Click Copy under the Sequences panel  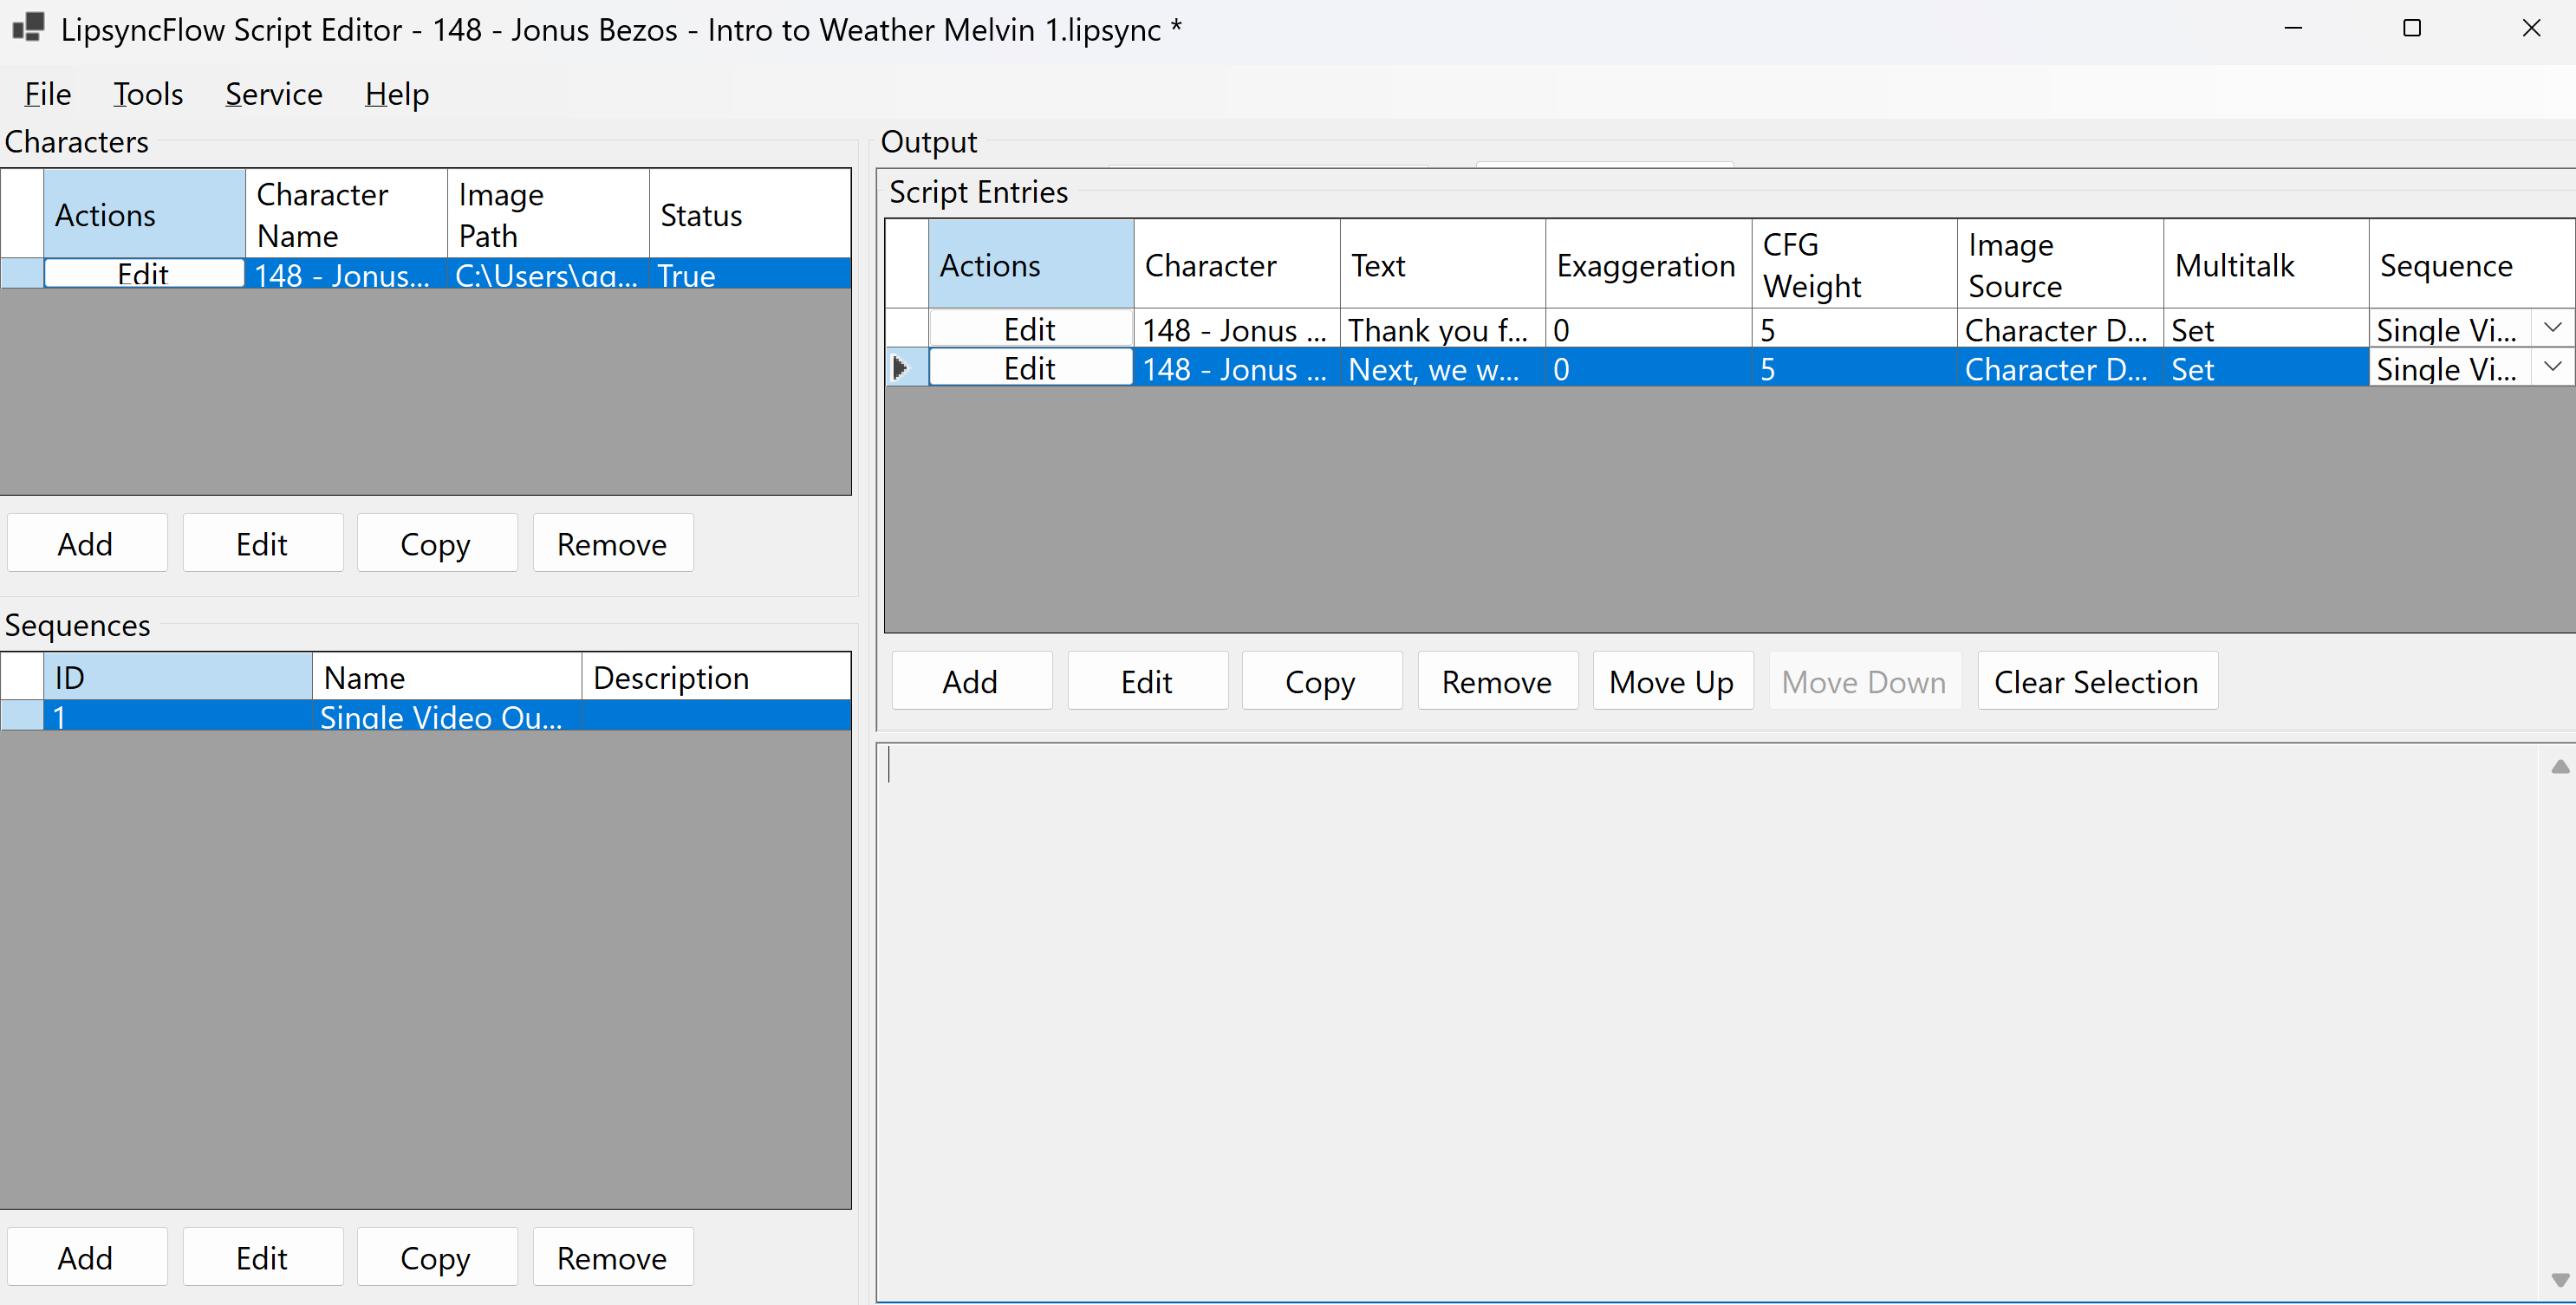click(x=436, y=1257)
